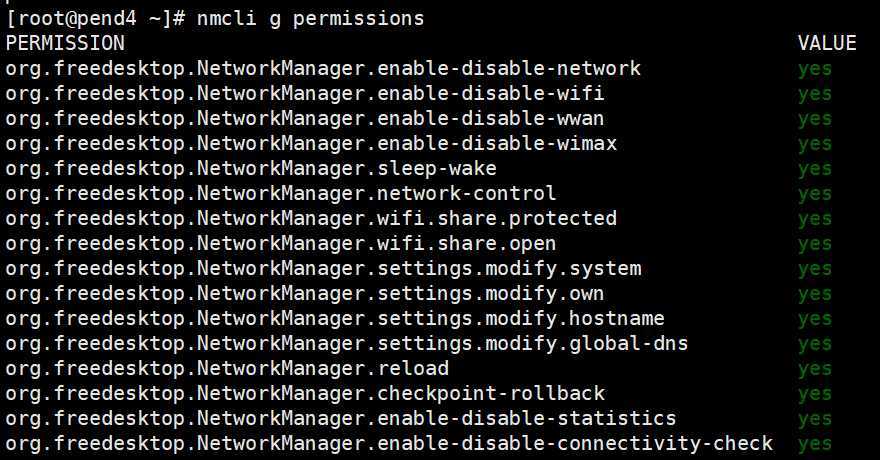Select the network-control permission text

[x=281, y=194]
